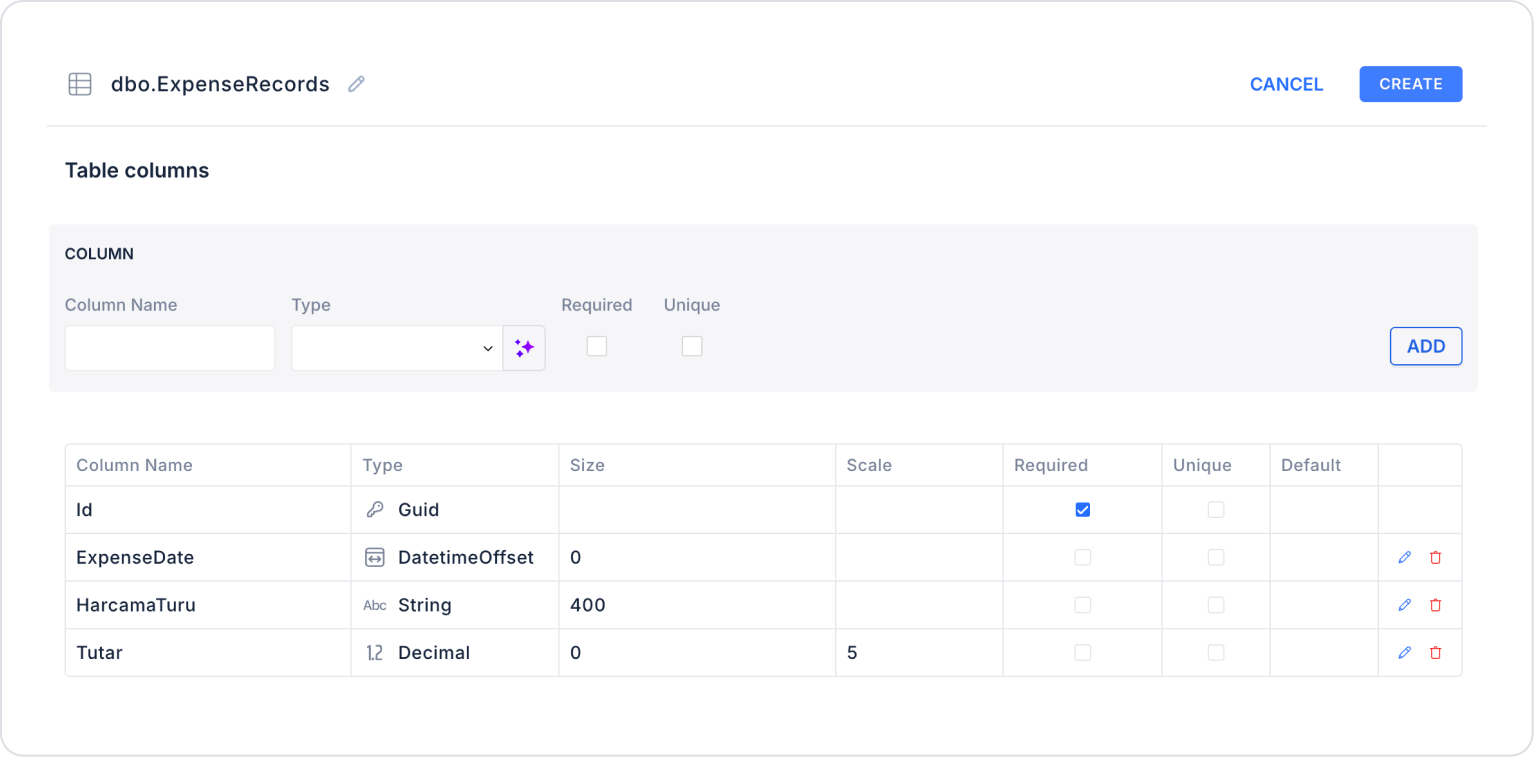Click the 1.2 Decimal type icon

pos(374,653)
